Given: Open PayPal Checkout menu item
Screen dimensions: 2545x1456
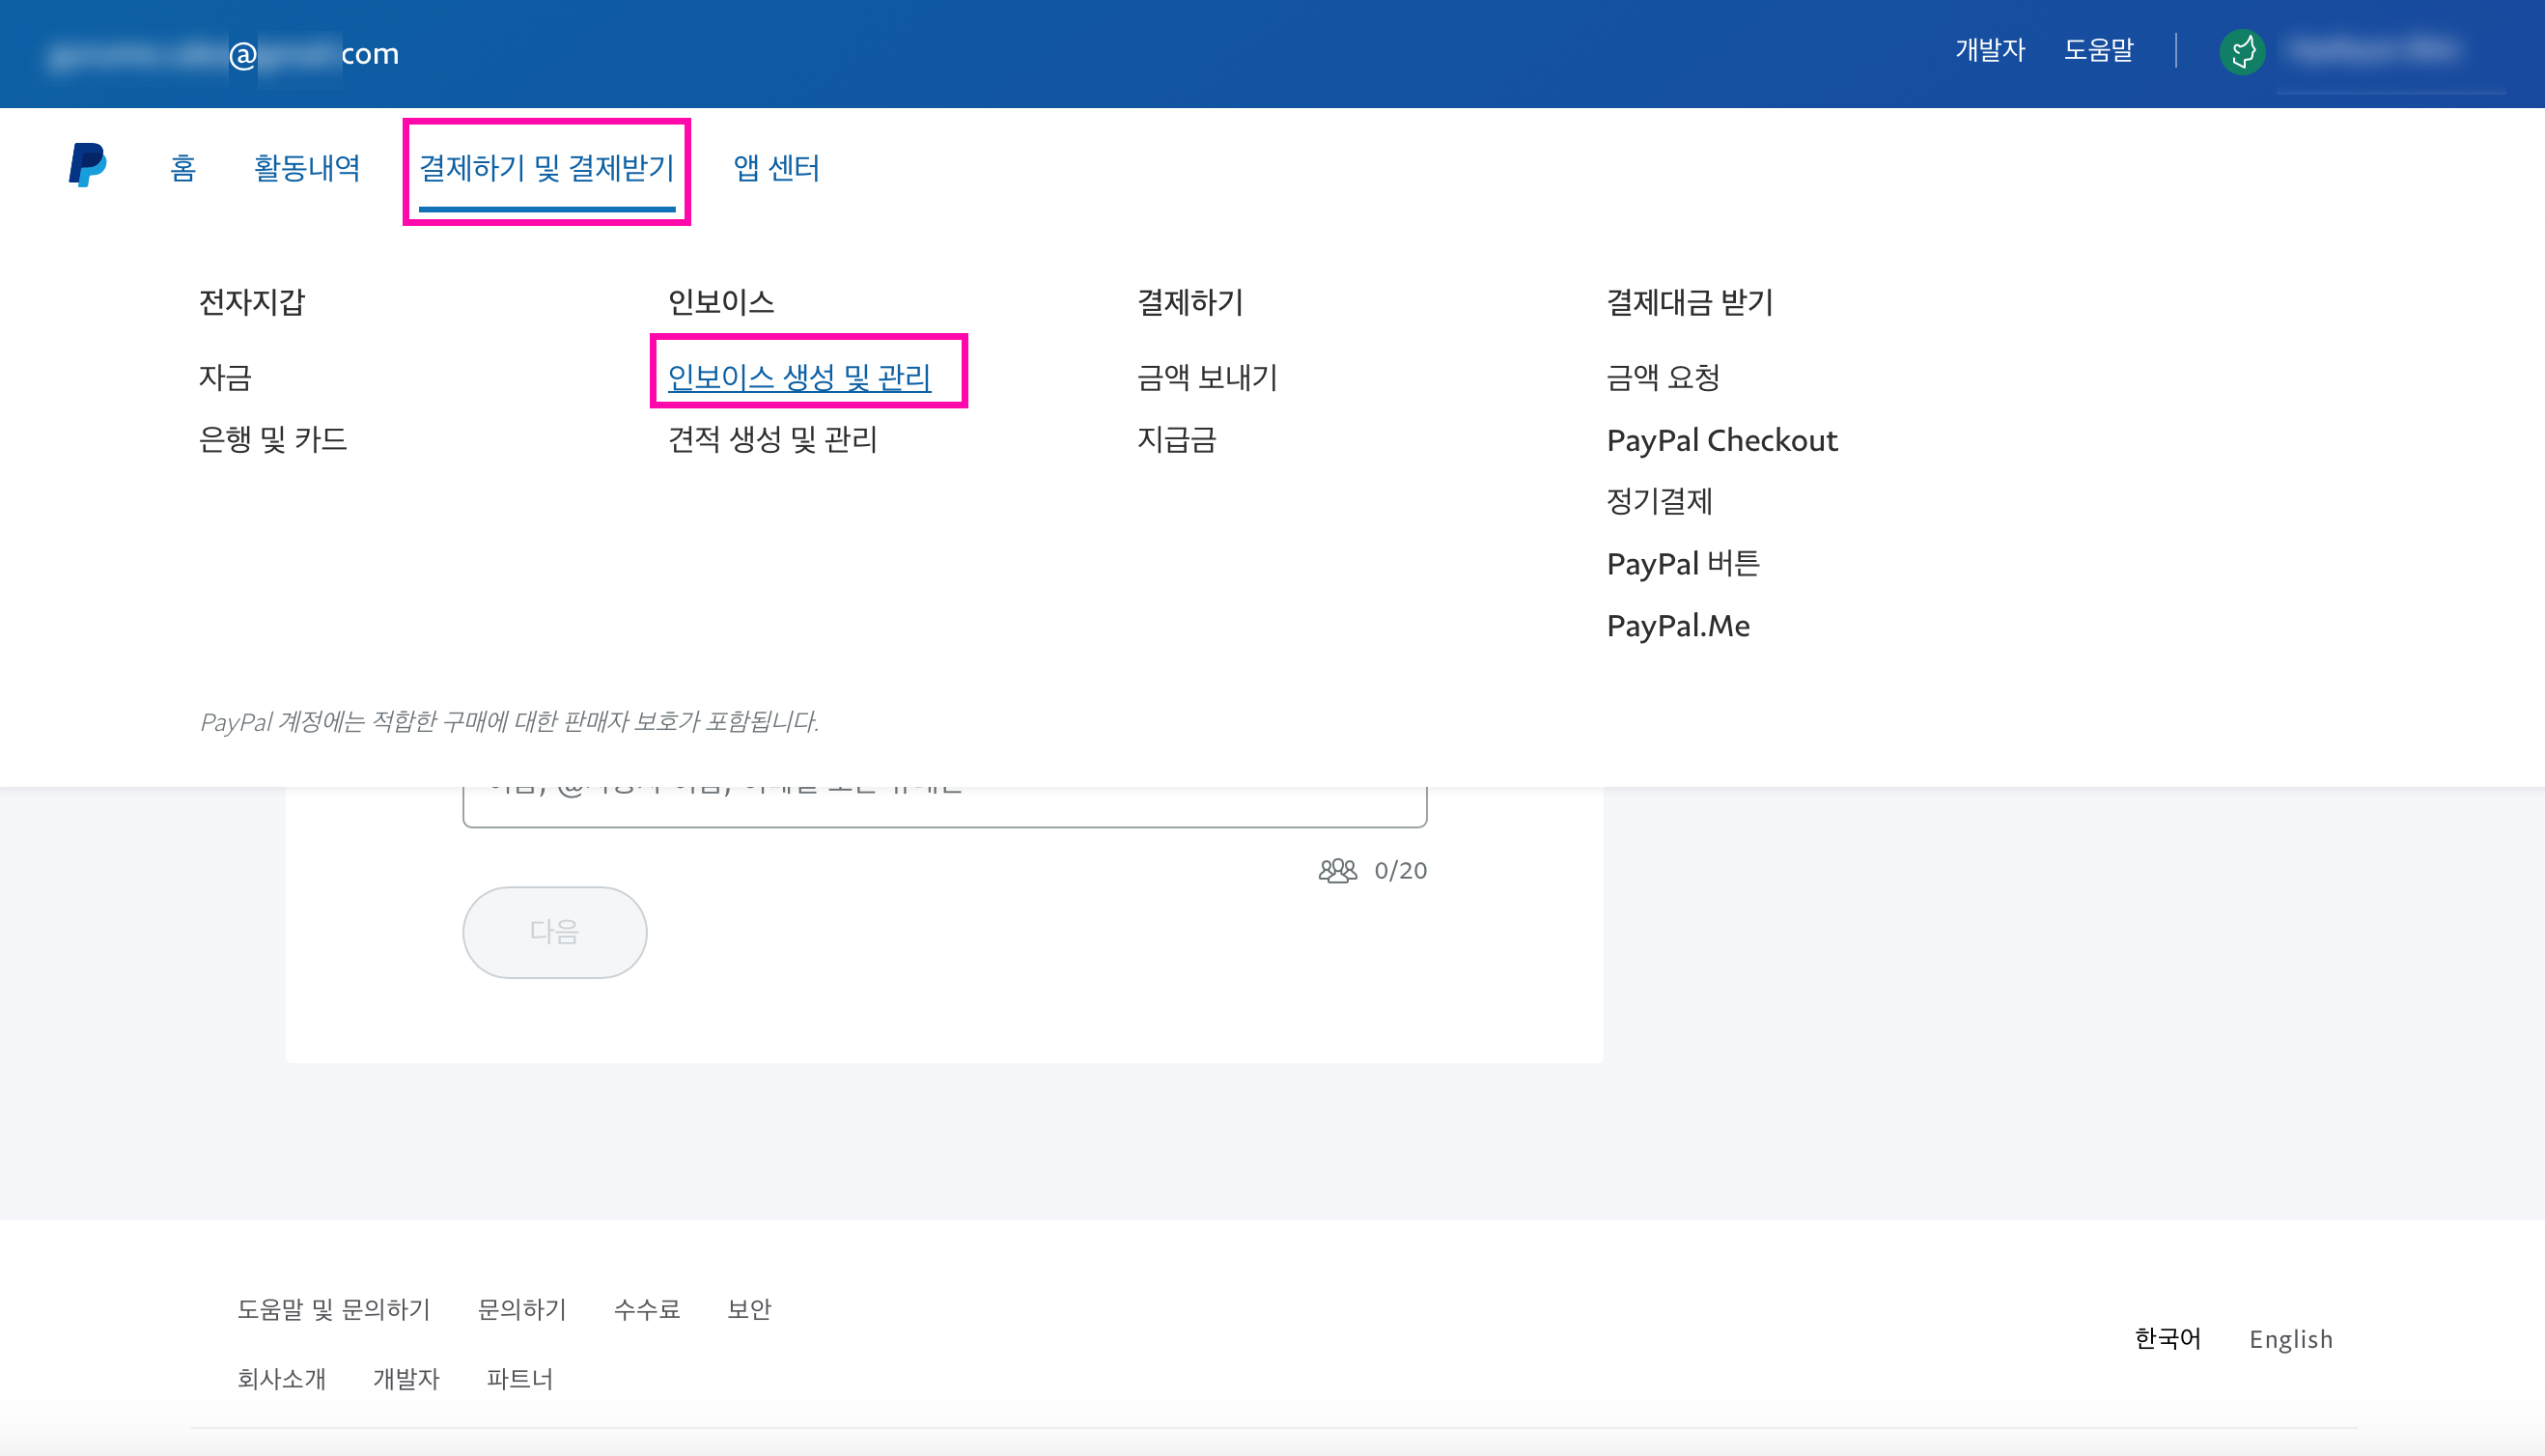Looking at the screenshot, I should (x=1722, y=440).
